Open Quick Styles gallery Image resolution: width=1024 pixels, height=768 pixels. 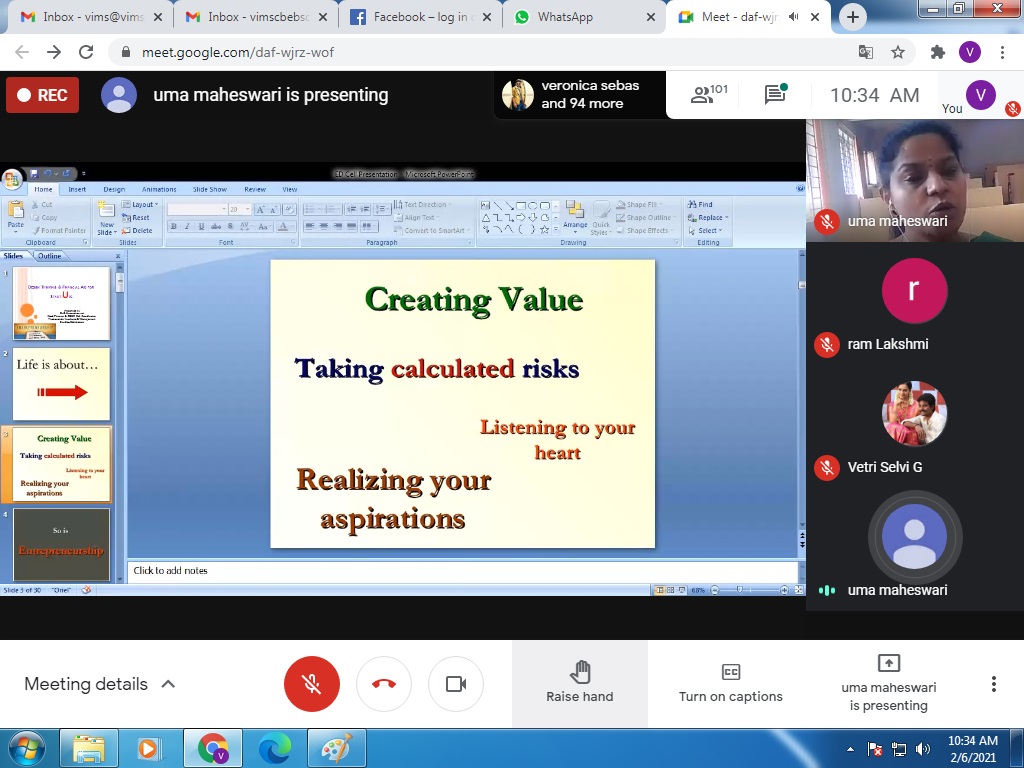point(600,219)
